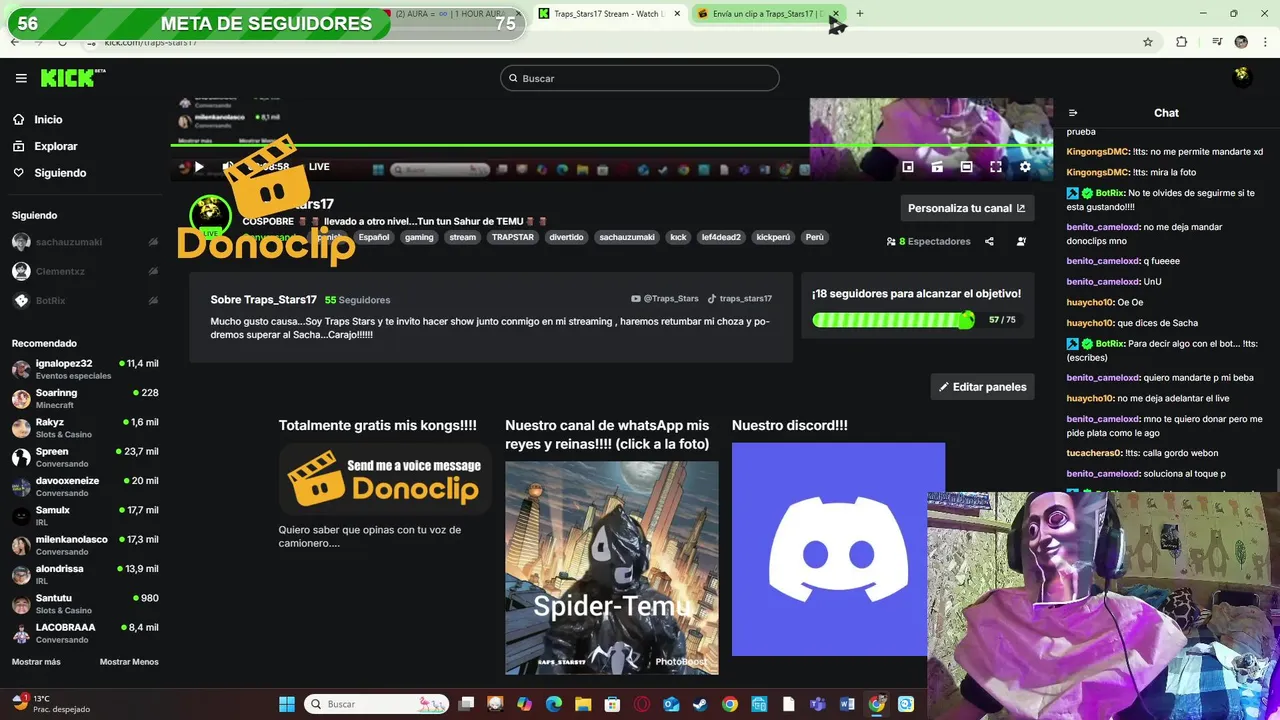This screenshot has width=1280, height=720.
Task: Open @Traps_Stars YouTube link
Action: [665, 298]
